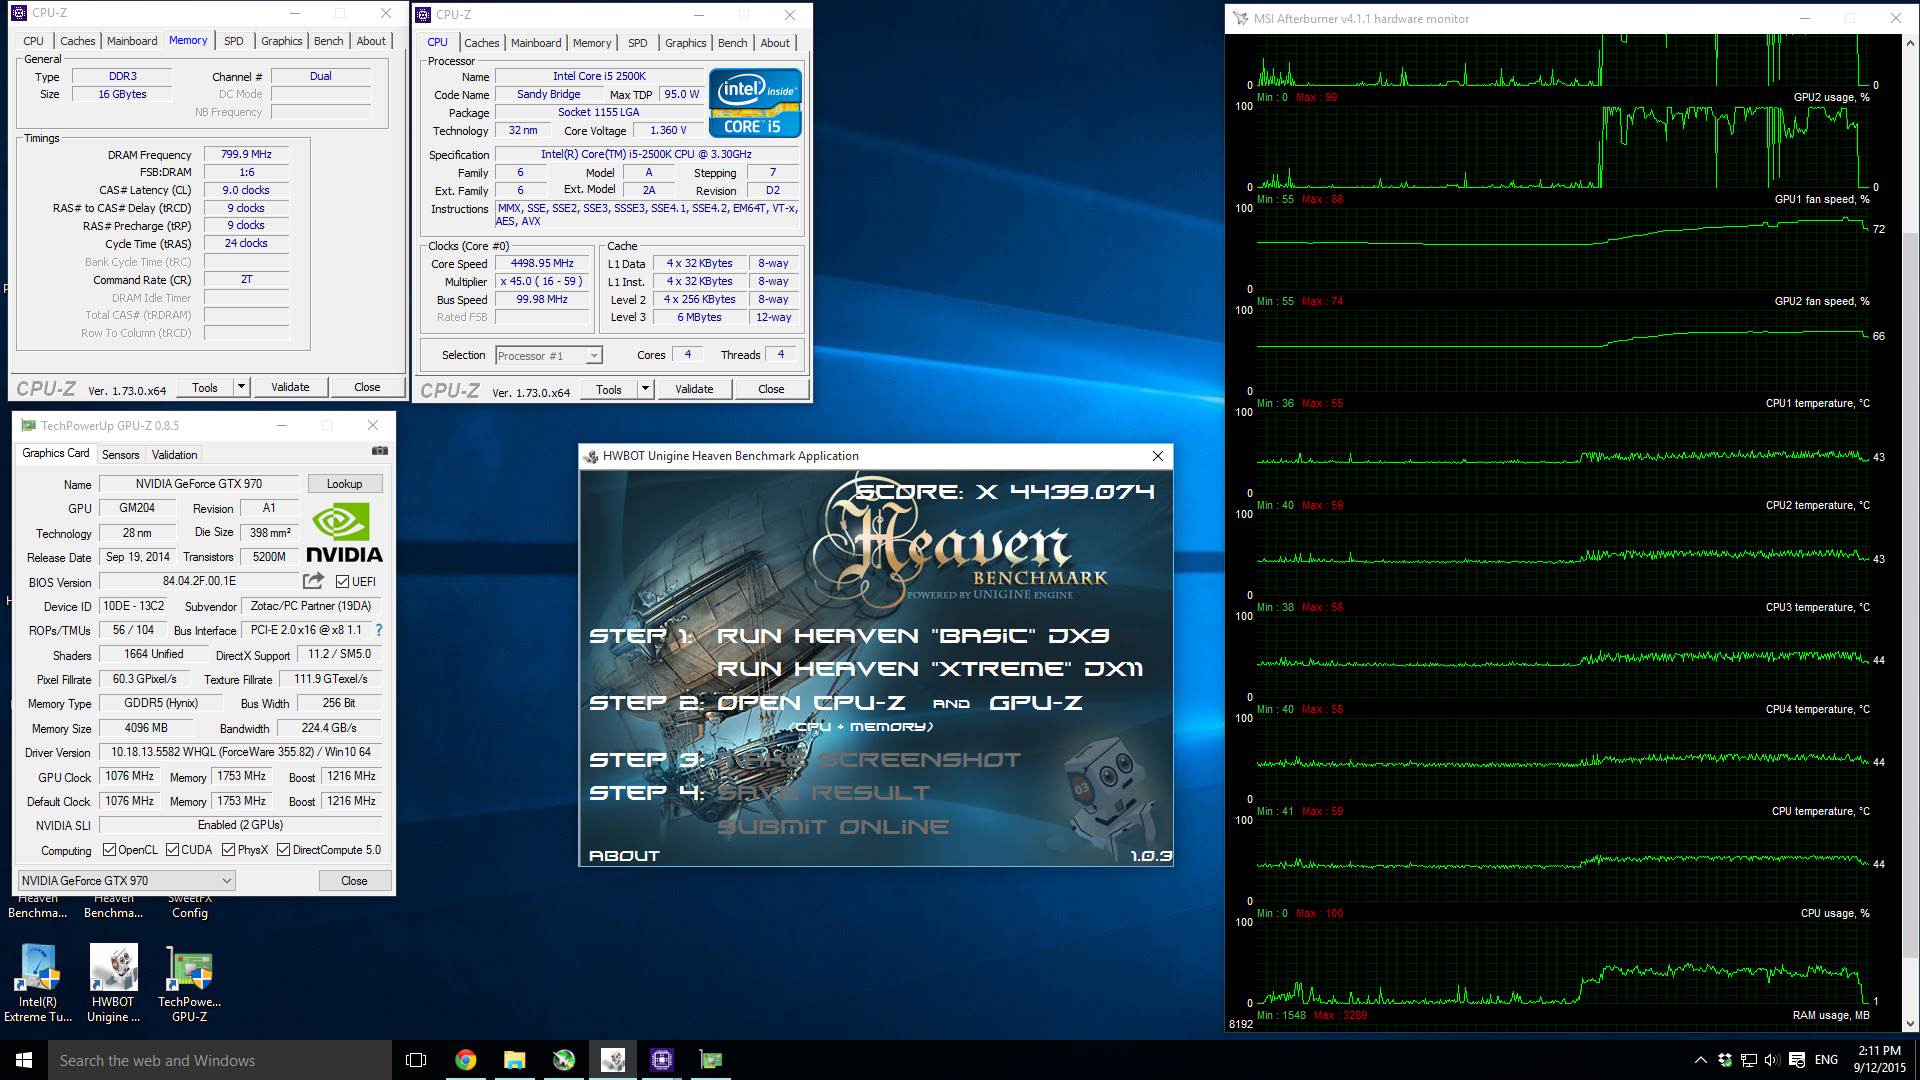Click the NVIDIA logo in GPU-Z

click(x=343, y=533)
